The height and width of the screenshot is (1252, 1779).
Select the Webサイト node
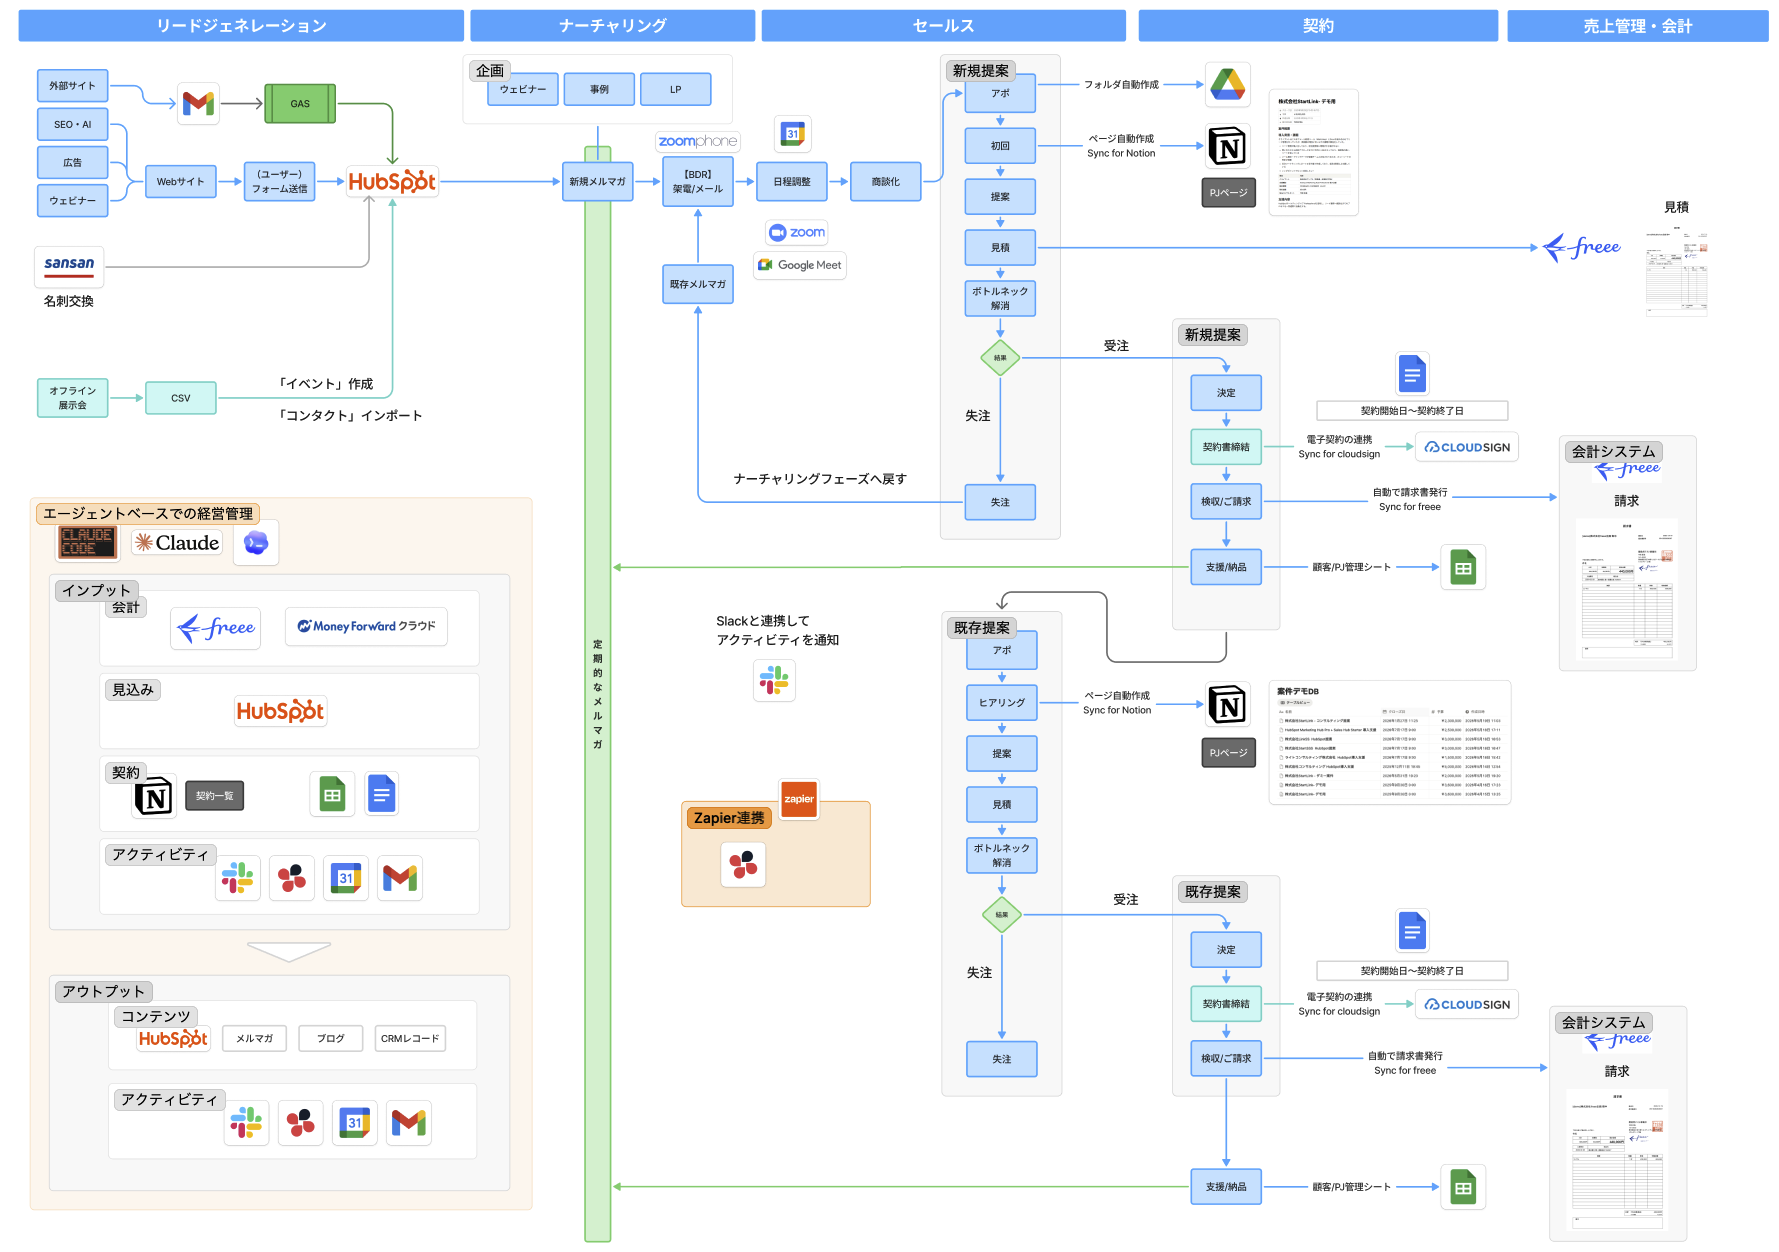pyautogui.click(x=180, y=181)
